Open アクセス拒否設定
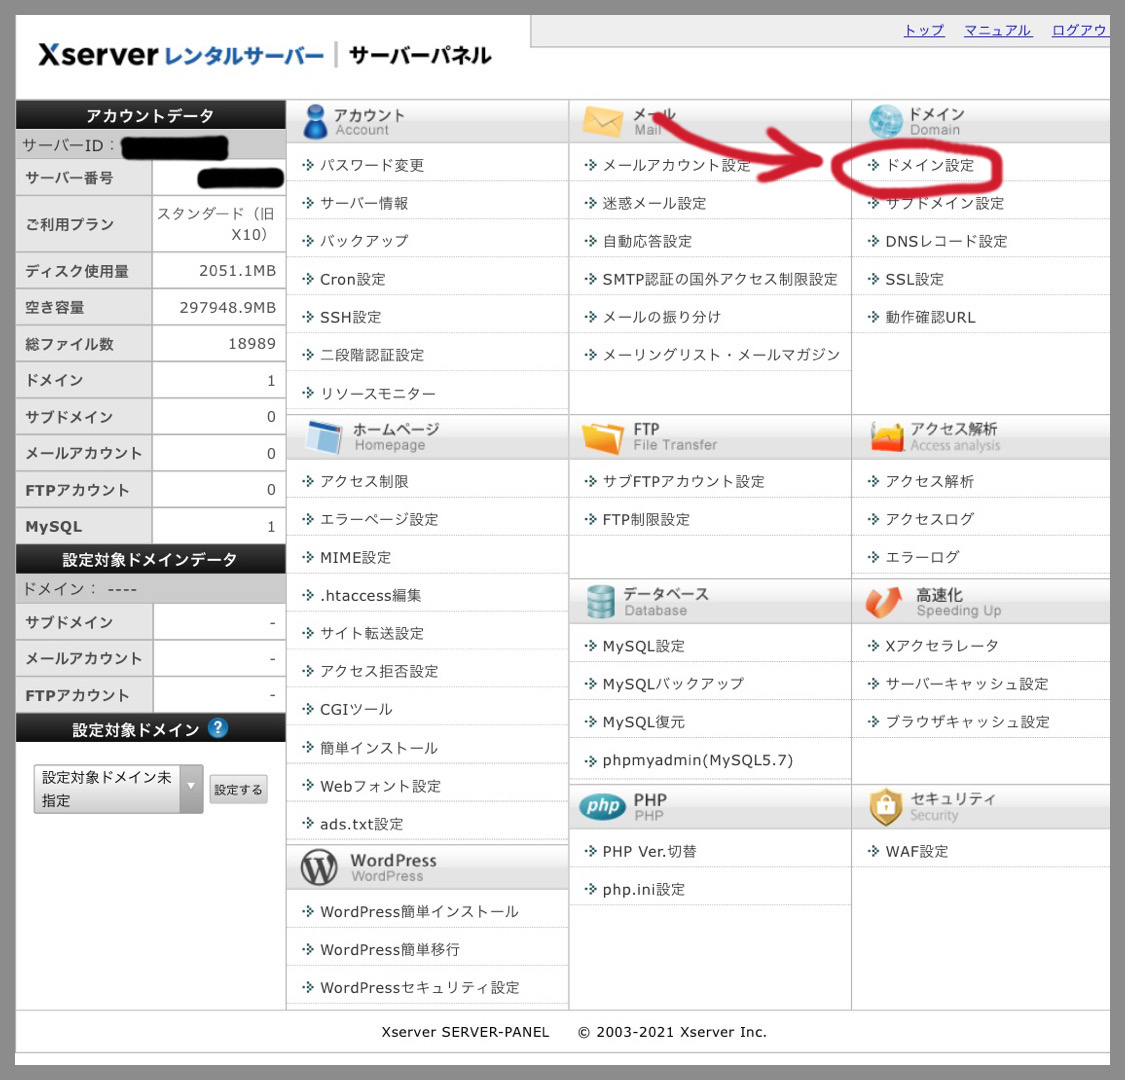 coord(379,672)
